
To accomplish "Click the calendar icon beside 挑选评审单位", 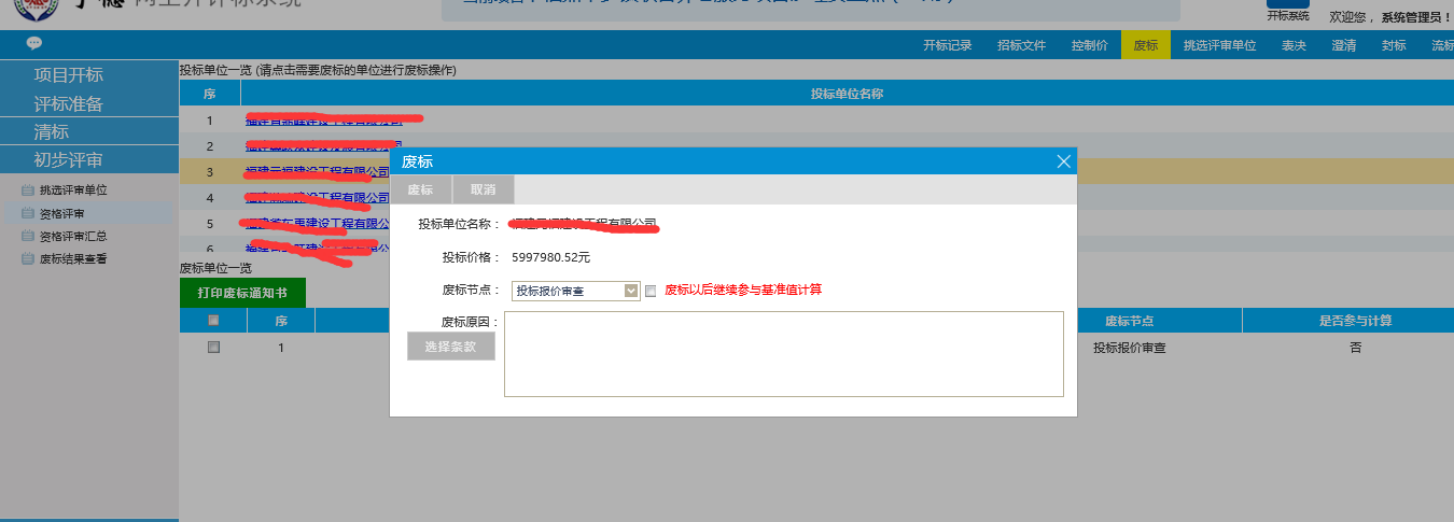I will 27,190.
